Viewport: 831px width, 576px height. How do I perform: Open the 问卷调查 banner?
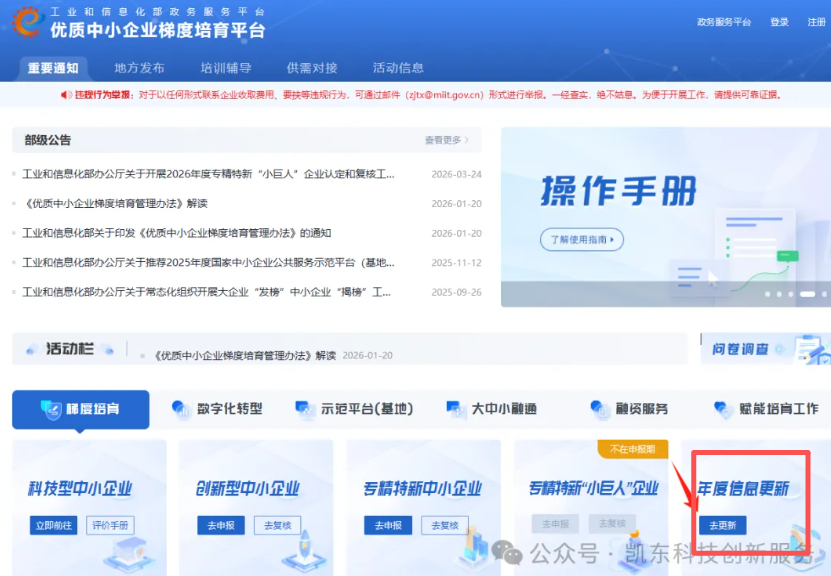tap(760, 349)
